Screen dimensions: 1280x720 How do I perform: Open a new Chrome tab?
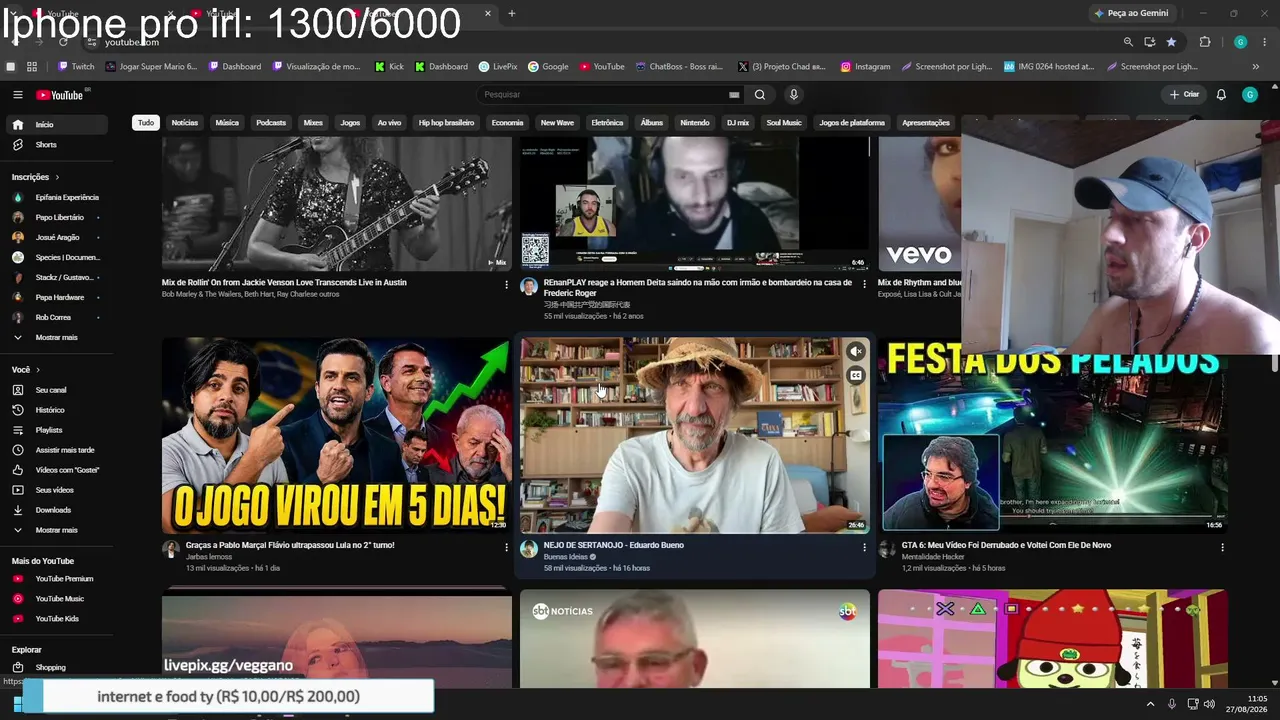pyautogui.click(x=512, y=14)
